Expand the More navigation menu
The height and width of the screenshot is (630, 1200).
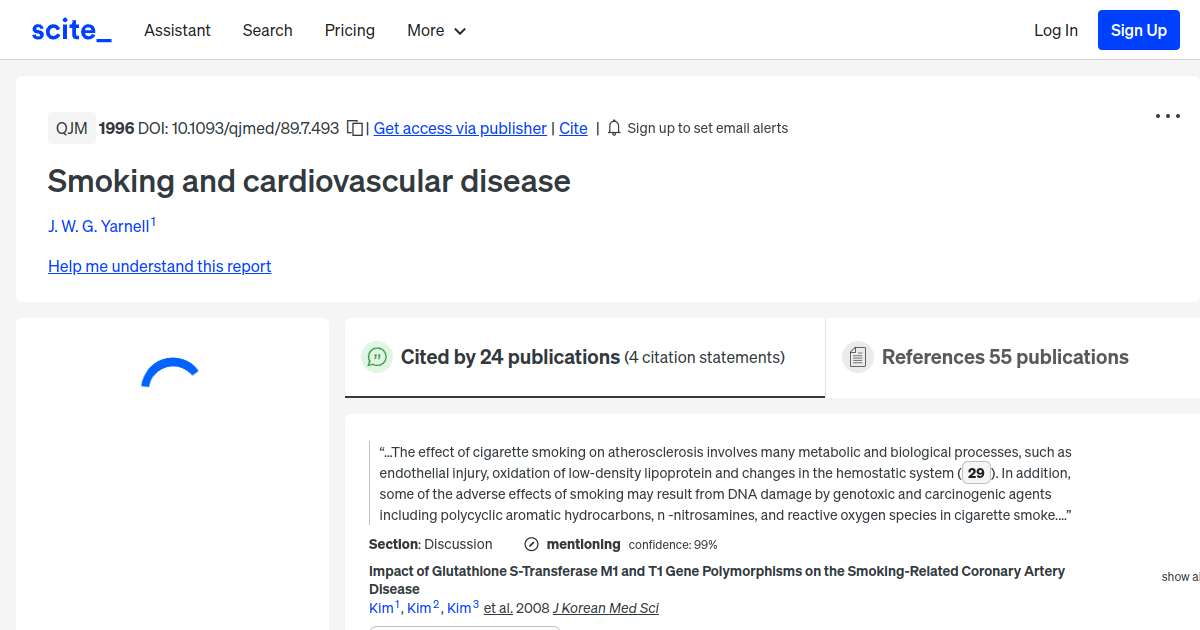tap(436, 30)
